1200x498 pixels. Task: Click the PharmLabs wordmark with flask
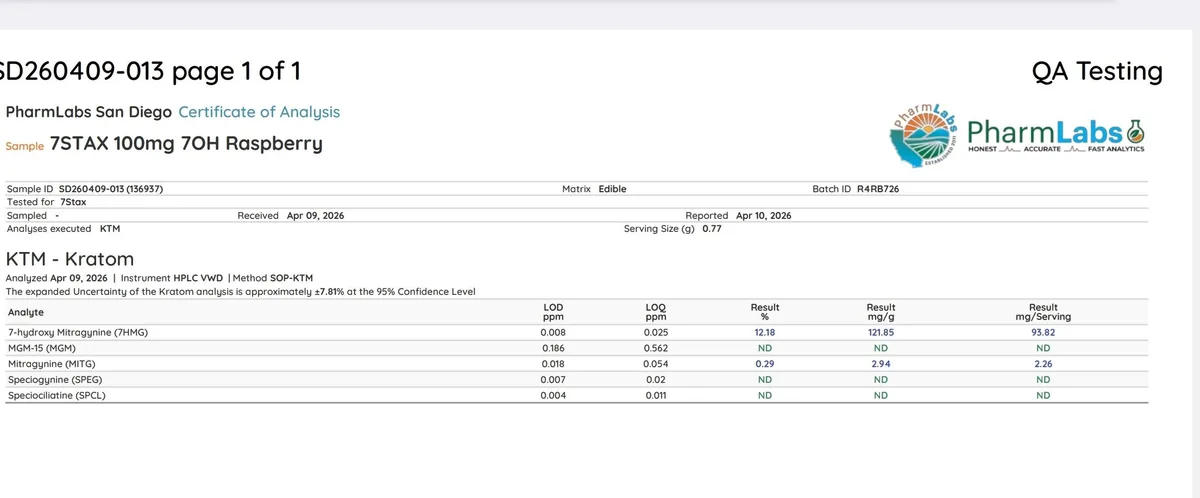[x=1057, y=135]
